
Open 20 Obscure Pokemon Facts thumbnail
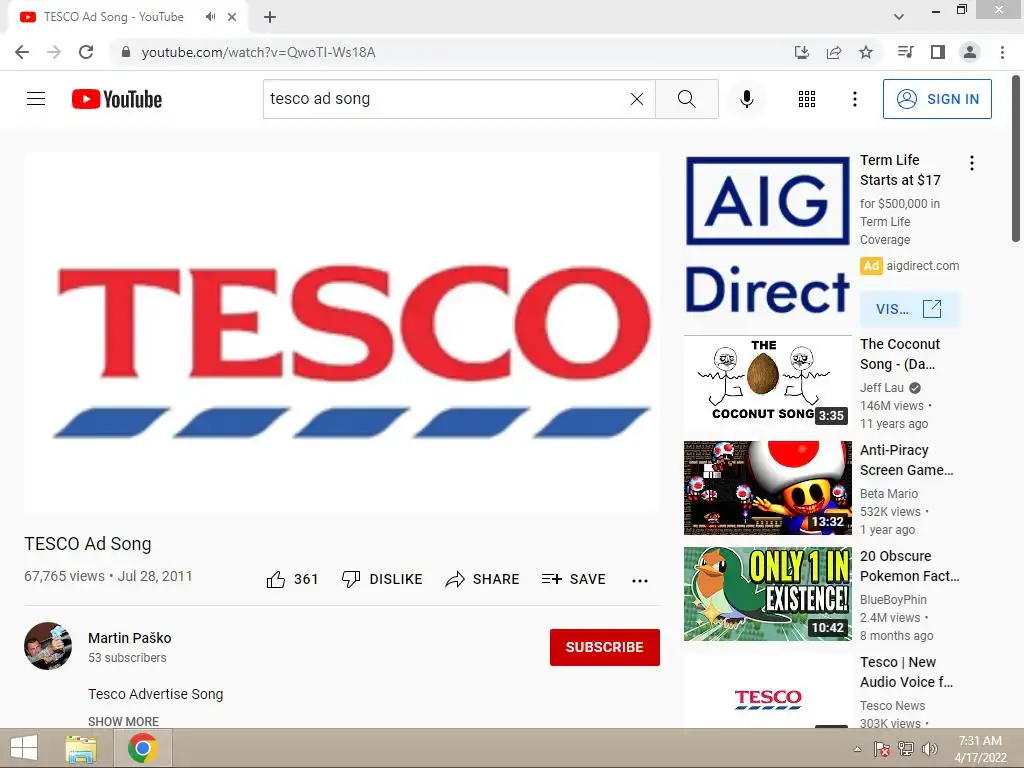click(x=768, y=594)
